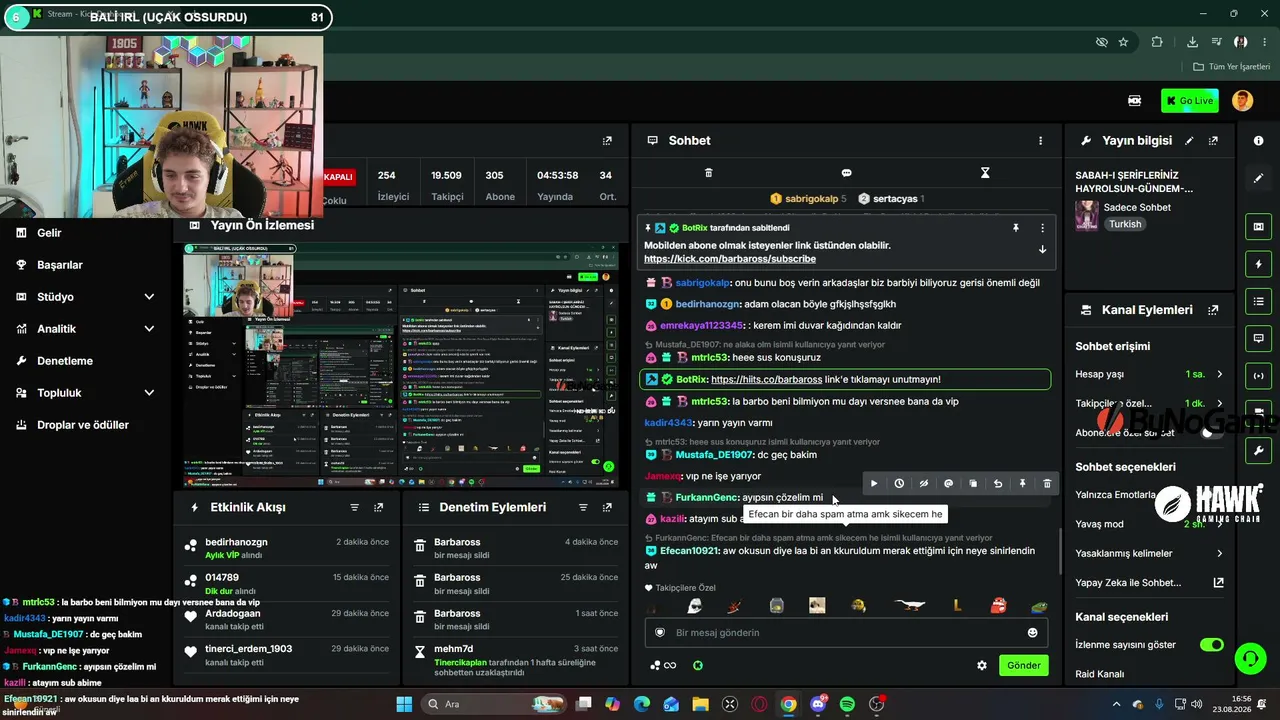Click the Turkish language tag
Screen dimensions: 1280x720
[x=1125, y=225]
